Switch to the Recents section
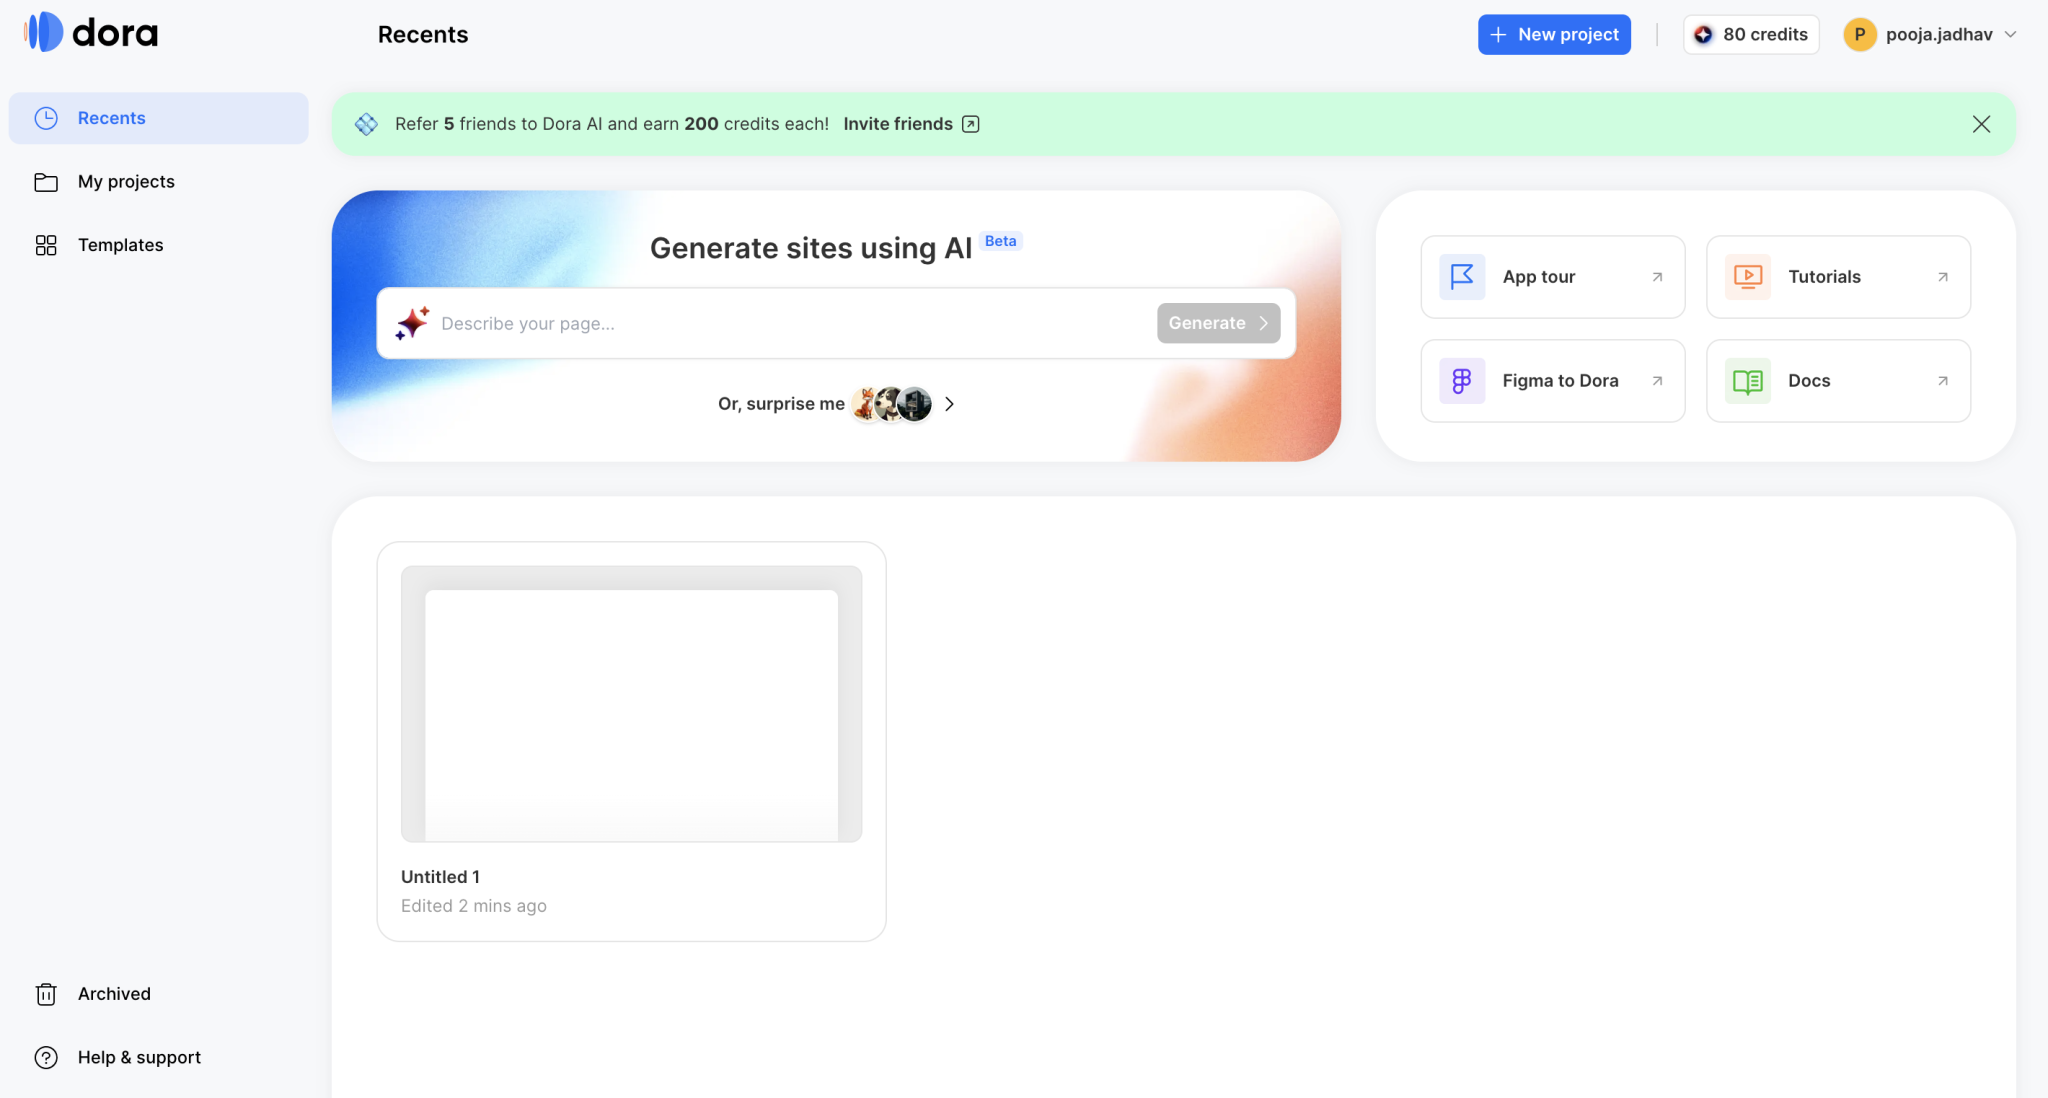The height and width of the screenshot is (1098, 2048). coord(111,117)
